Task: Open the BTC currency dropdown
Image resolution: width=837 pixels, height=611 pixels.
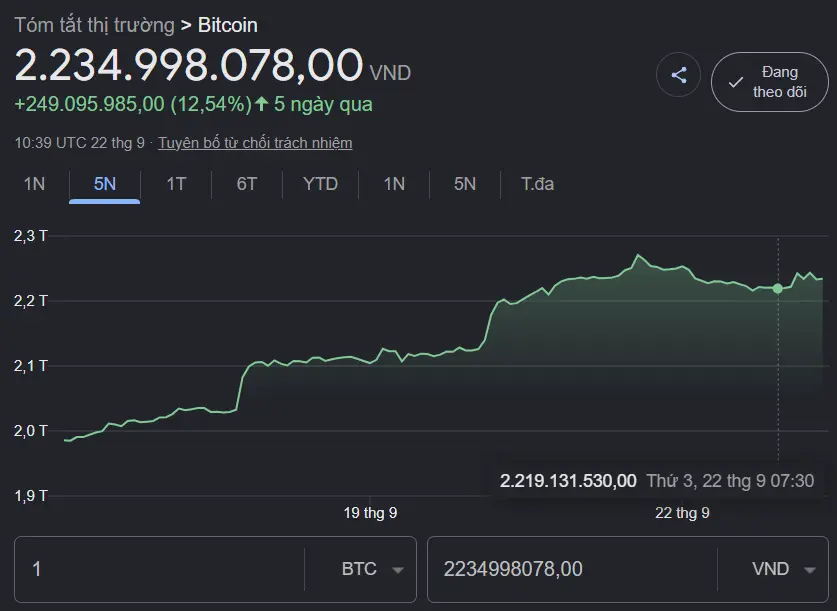Action: (x=372, y=569)
